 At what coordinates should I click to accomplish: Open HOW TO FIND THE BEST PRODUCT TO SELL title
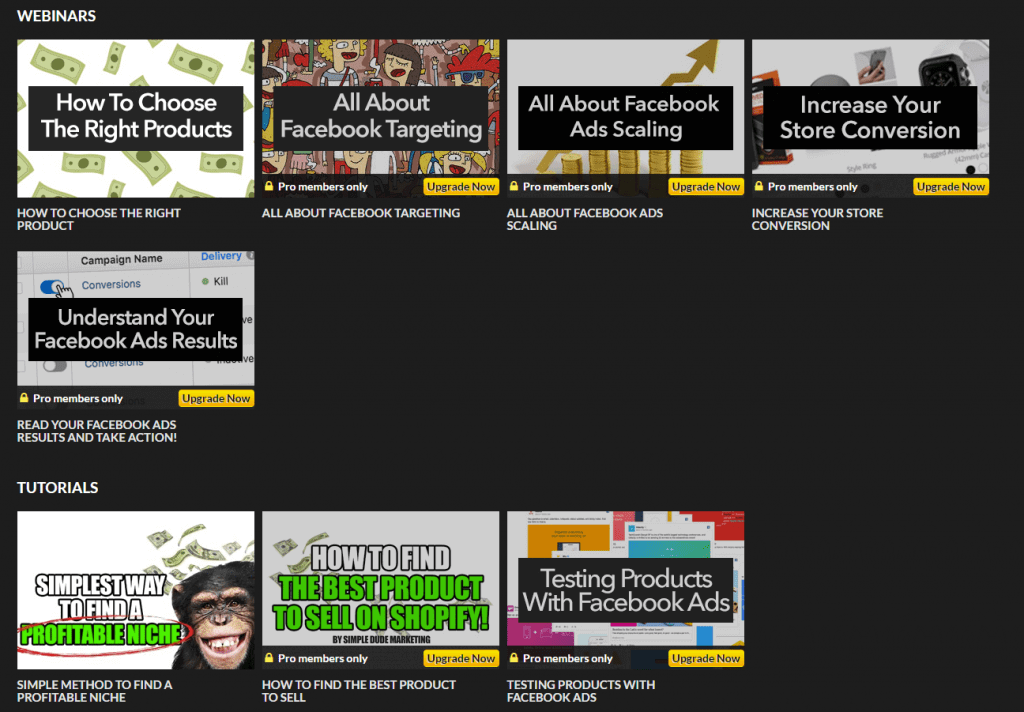click(359, 691)
